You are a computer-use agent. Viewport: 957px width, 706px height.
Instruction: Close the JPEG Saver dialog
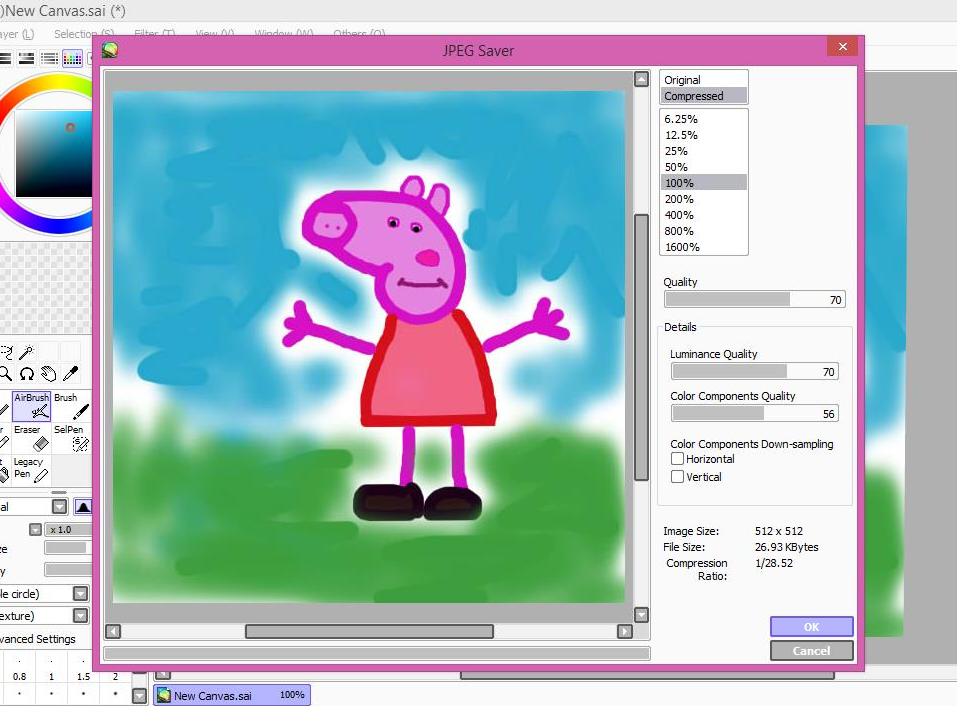(843, 46)
